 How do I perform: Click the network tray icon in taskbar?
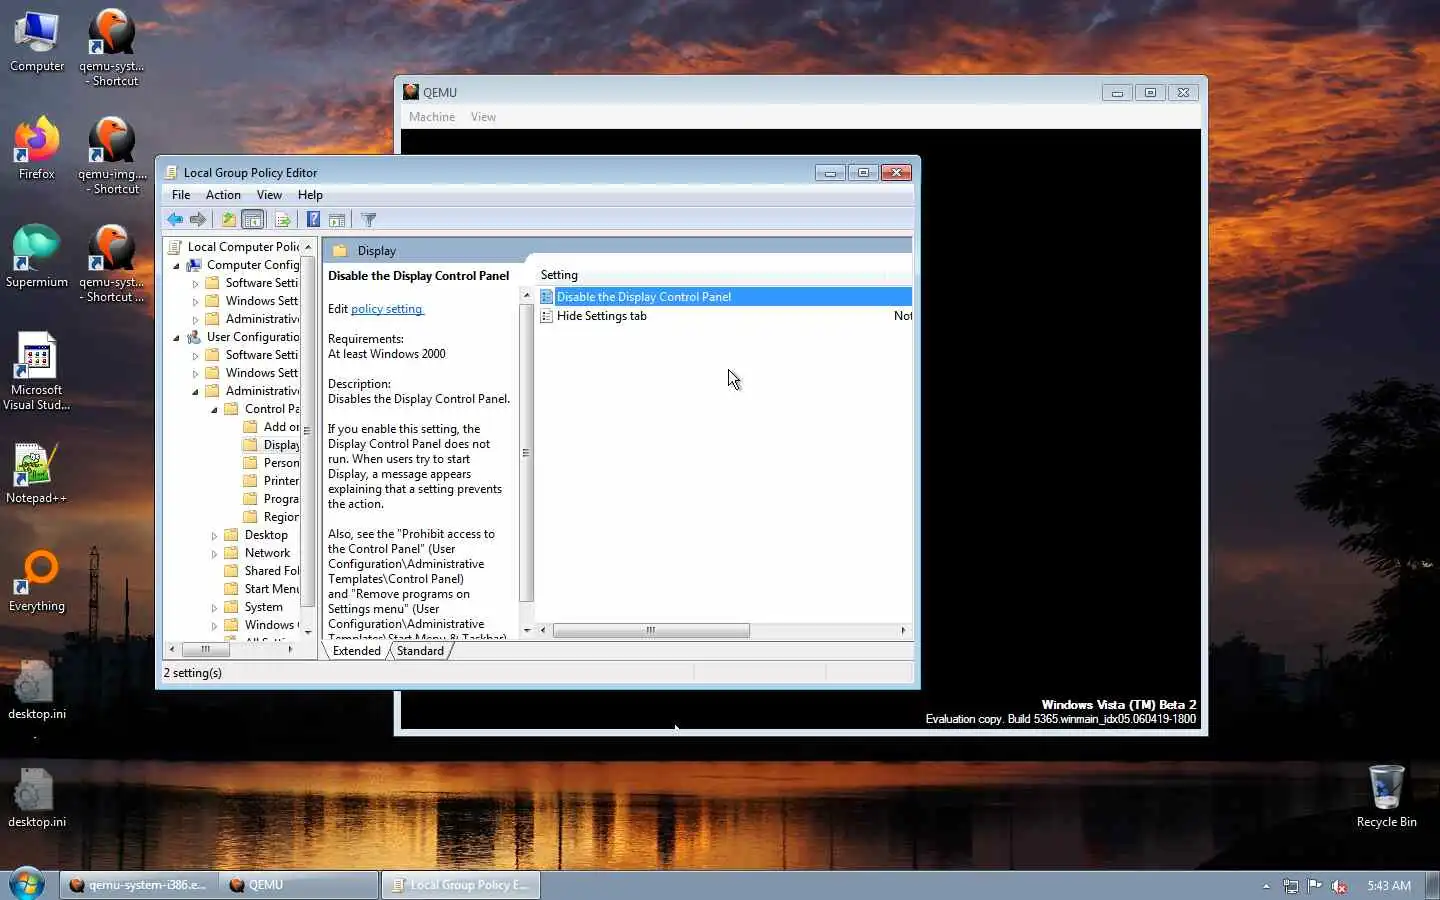tap(1291, 886)
